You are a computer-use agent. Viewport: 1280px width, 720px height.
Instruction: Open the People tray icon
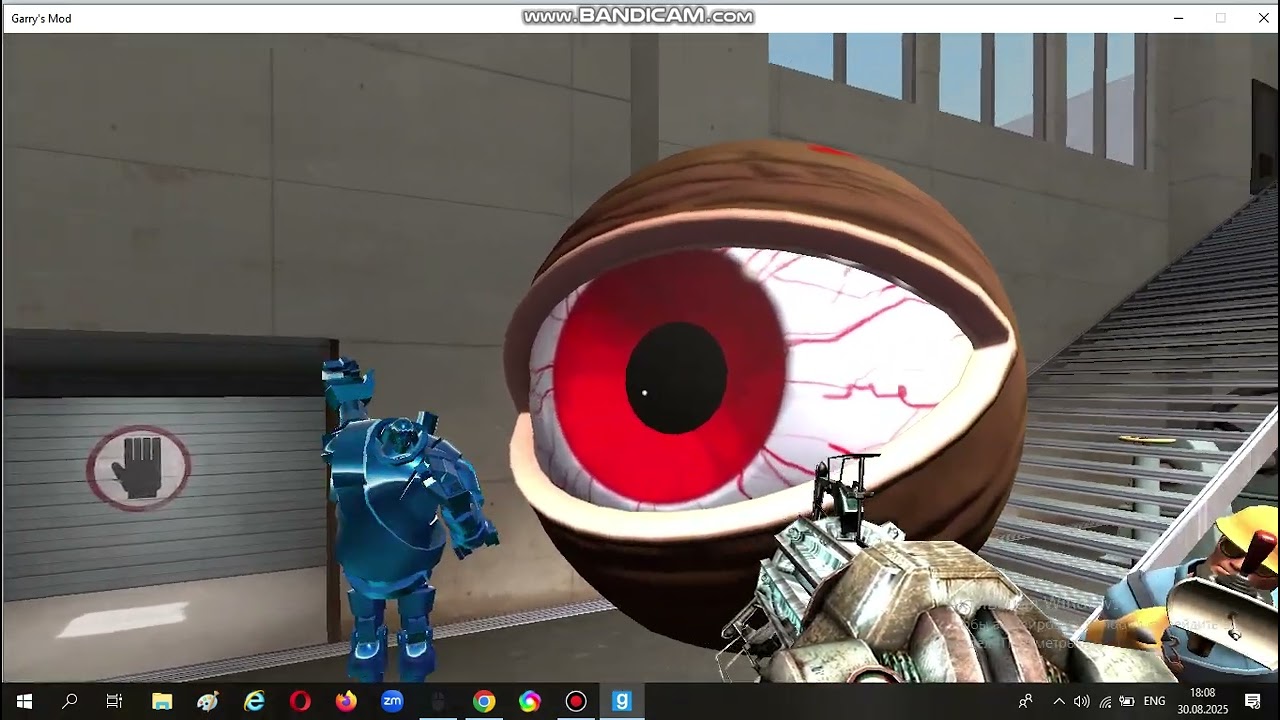[x=1026, y=701]
